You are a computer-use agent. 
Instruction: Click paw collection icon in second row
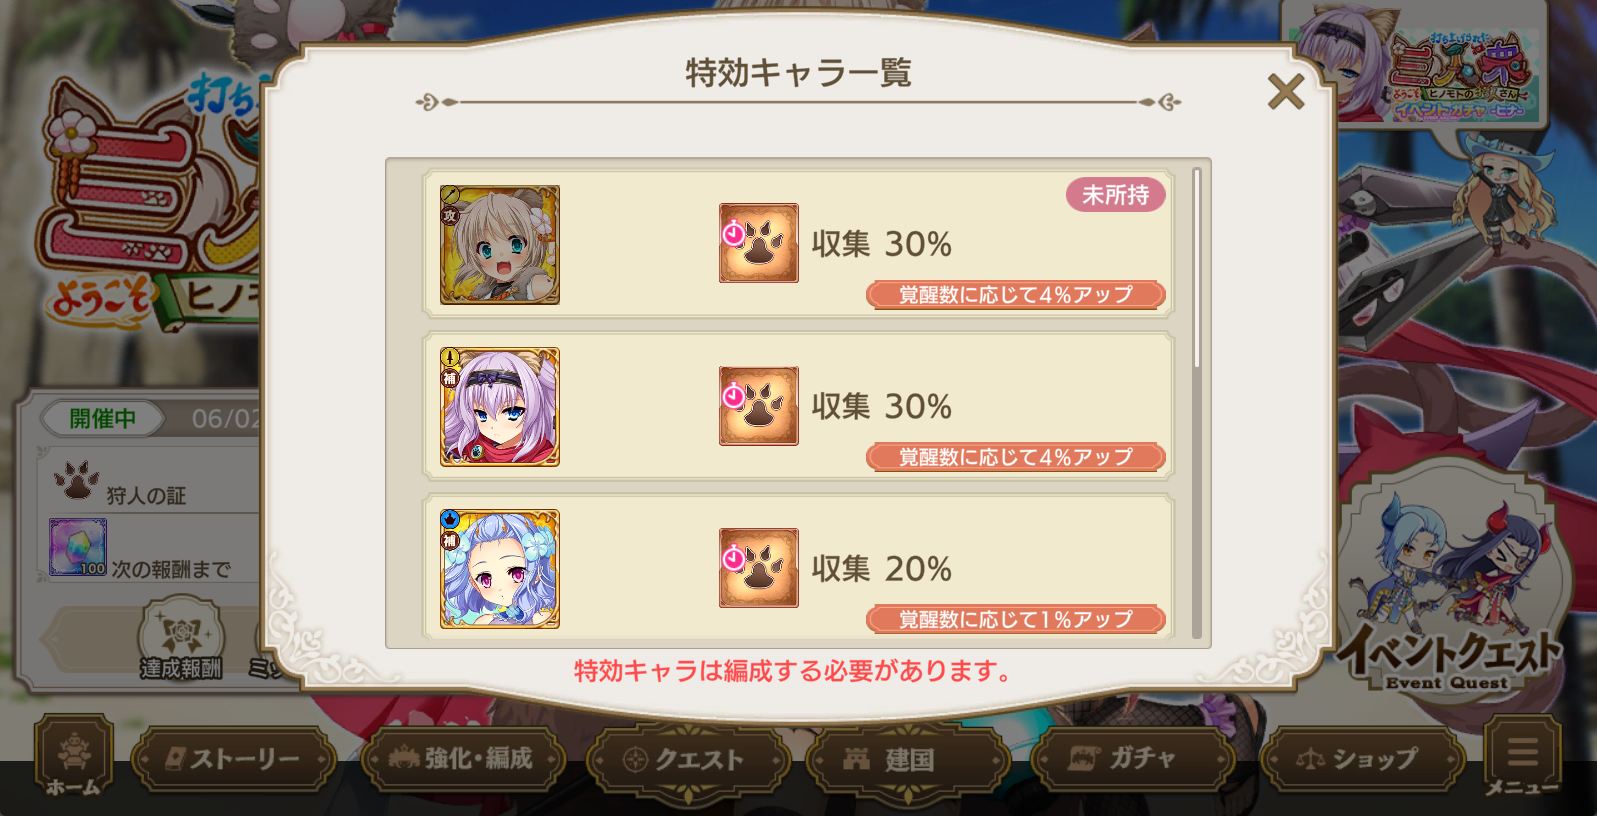click(x=759, y=406)
